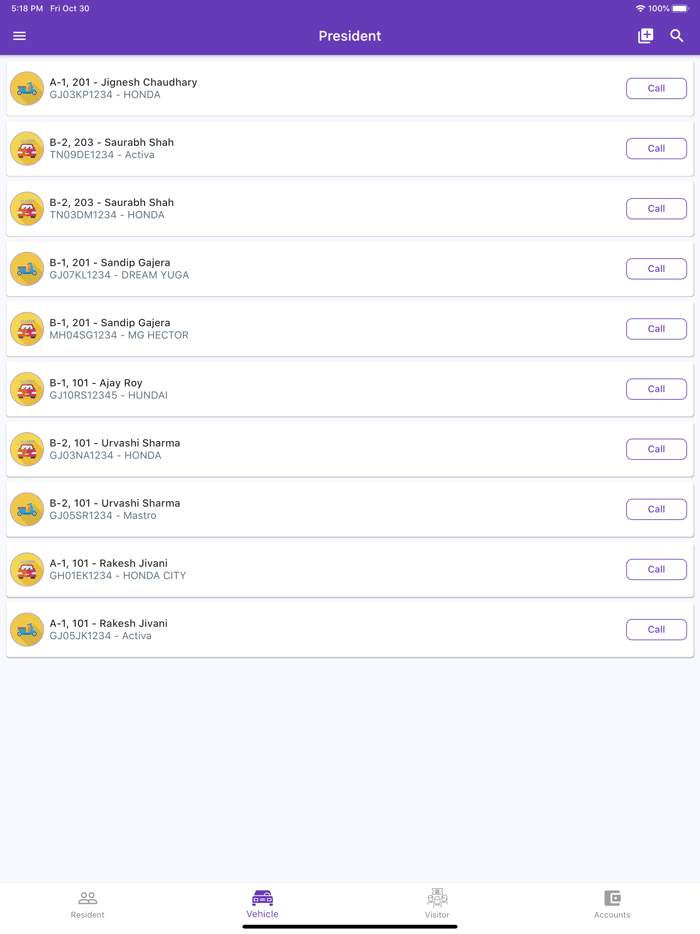Image resolution: width=700 pixels, height=934 pixels.
Task: Select the Vehicle tab
Action: [262, 903]
